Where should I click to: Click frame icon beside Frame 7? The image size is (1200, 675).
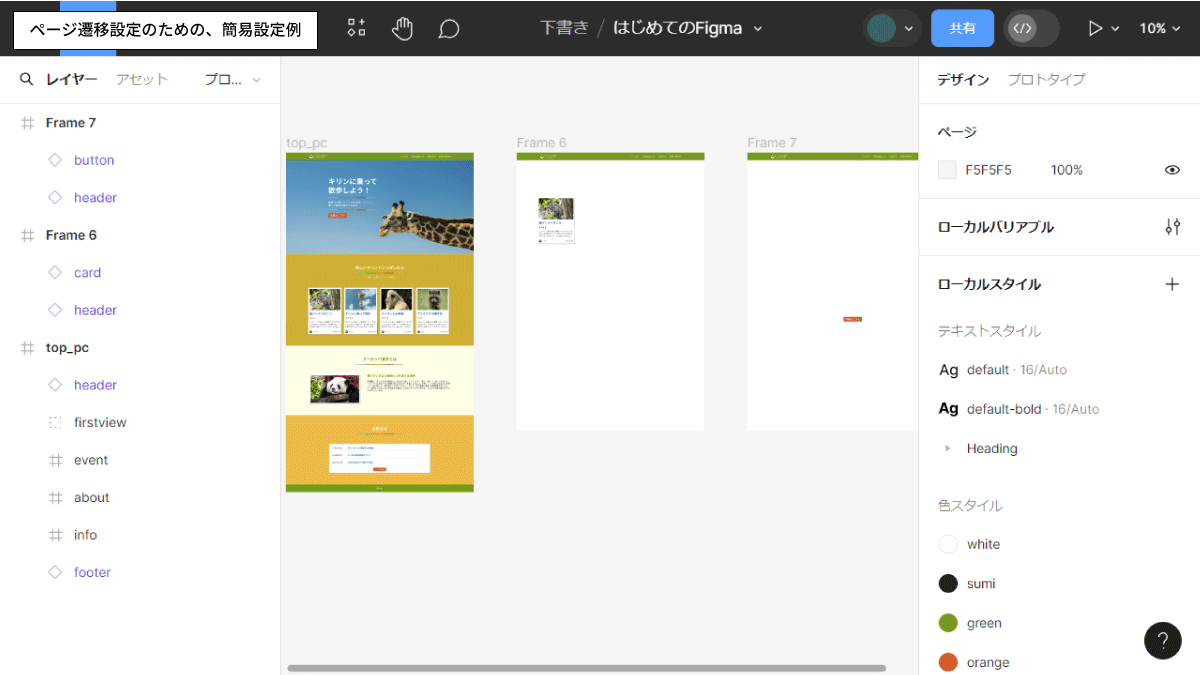[27, 123]
